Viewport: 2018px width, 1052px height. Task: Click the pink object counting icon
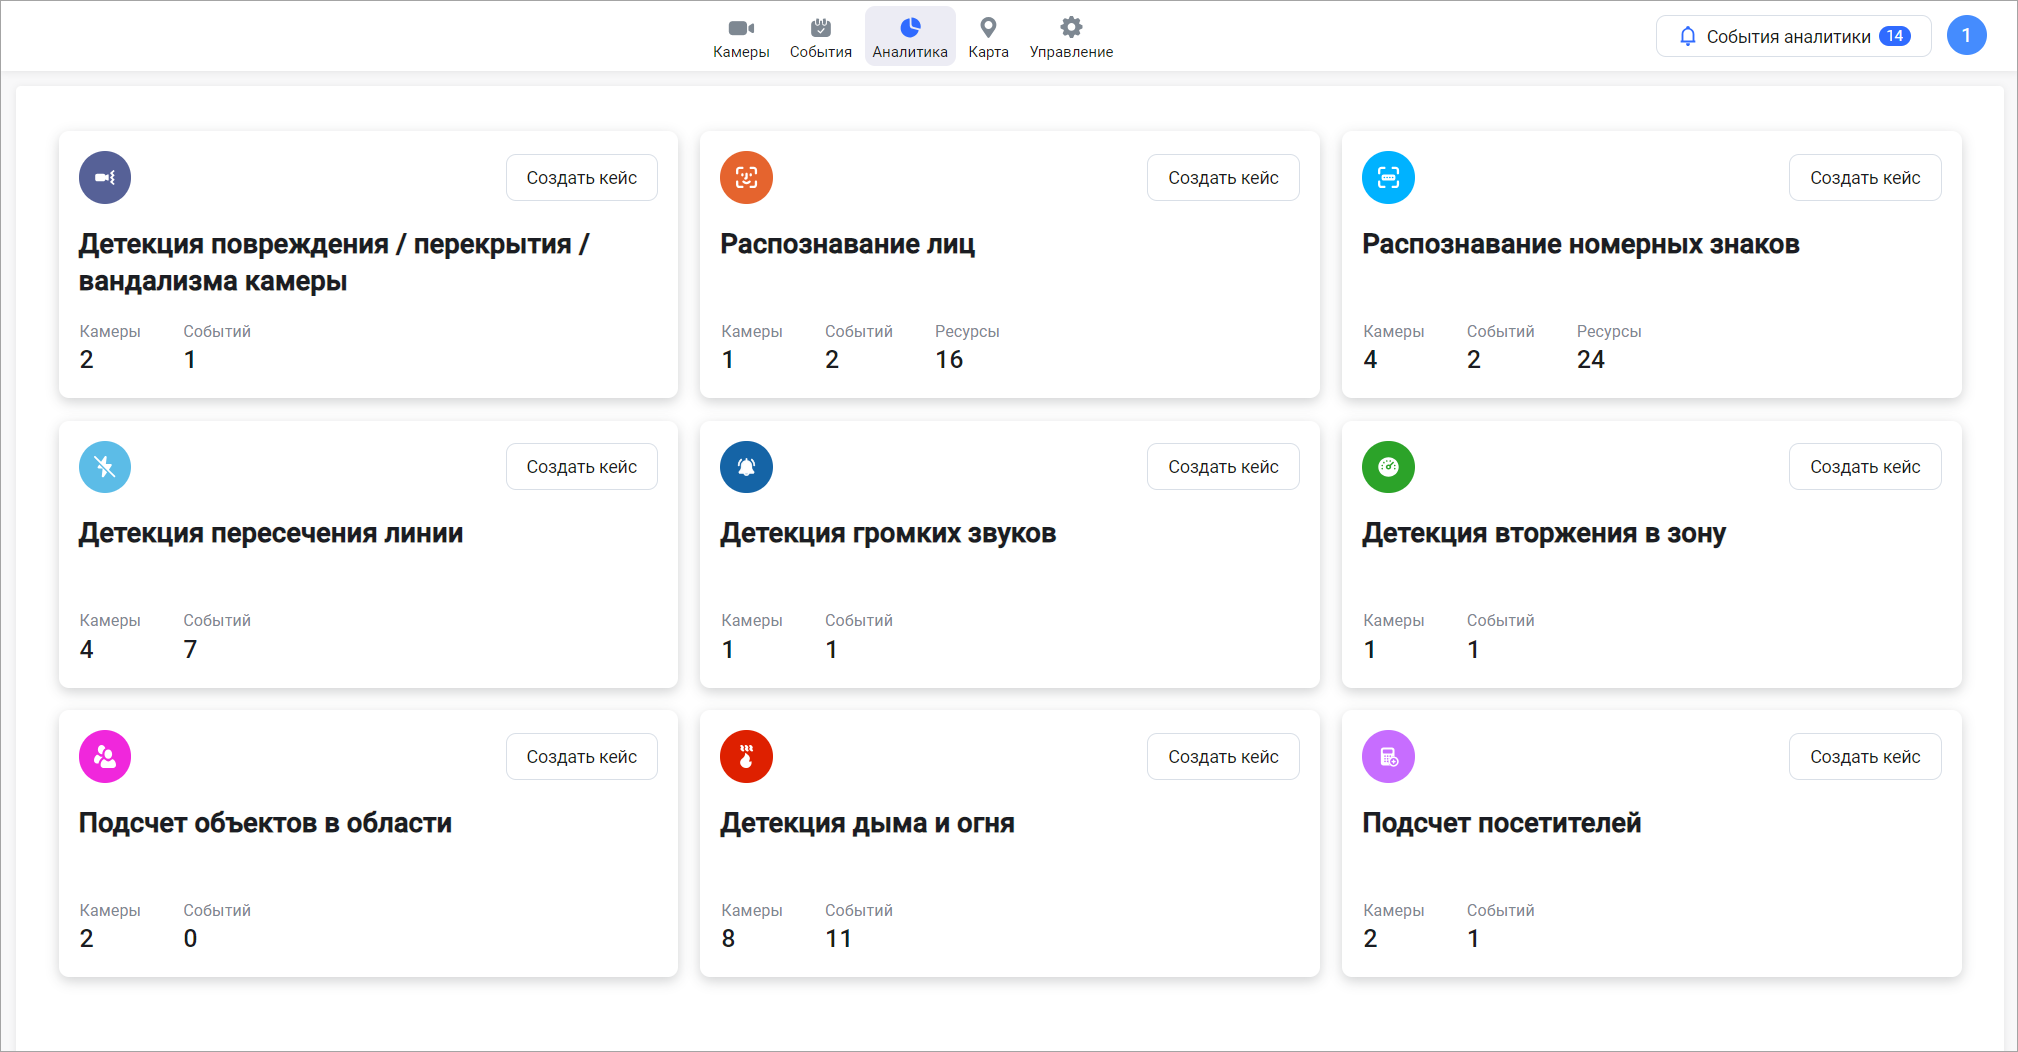pos(105,757)
